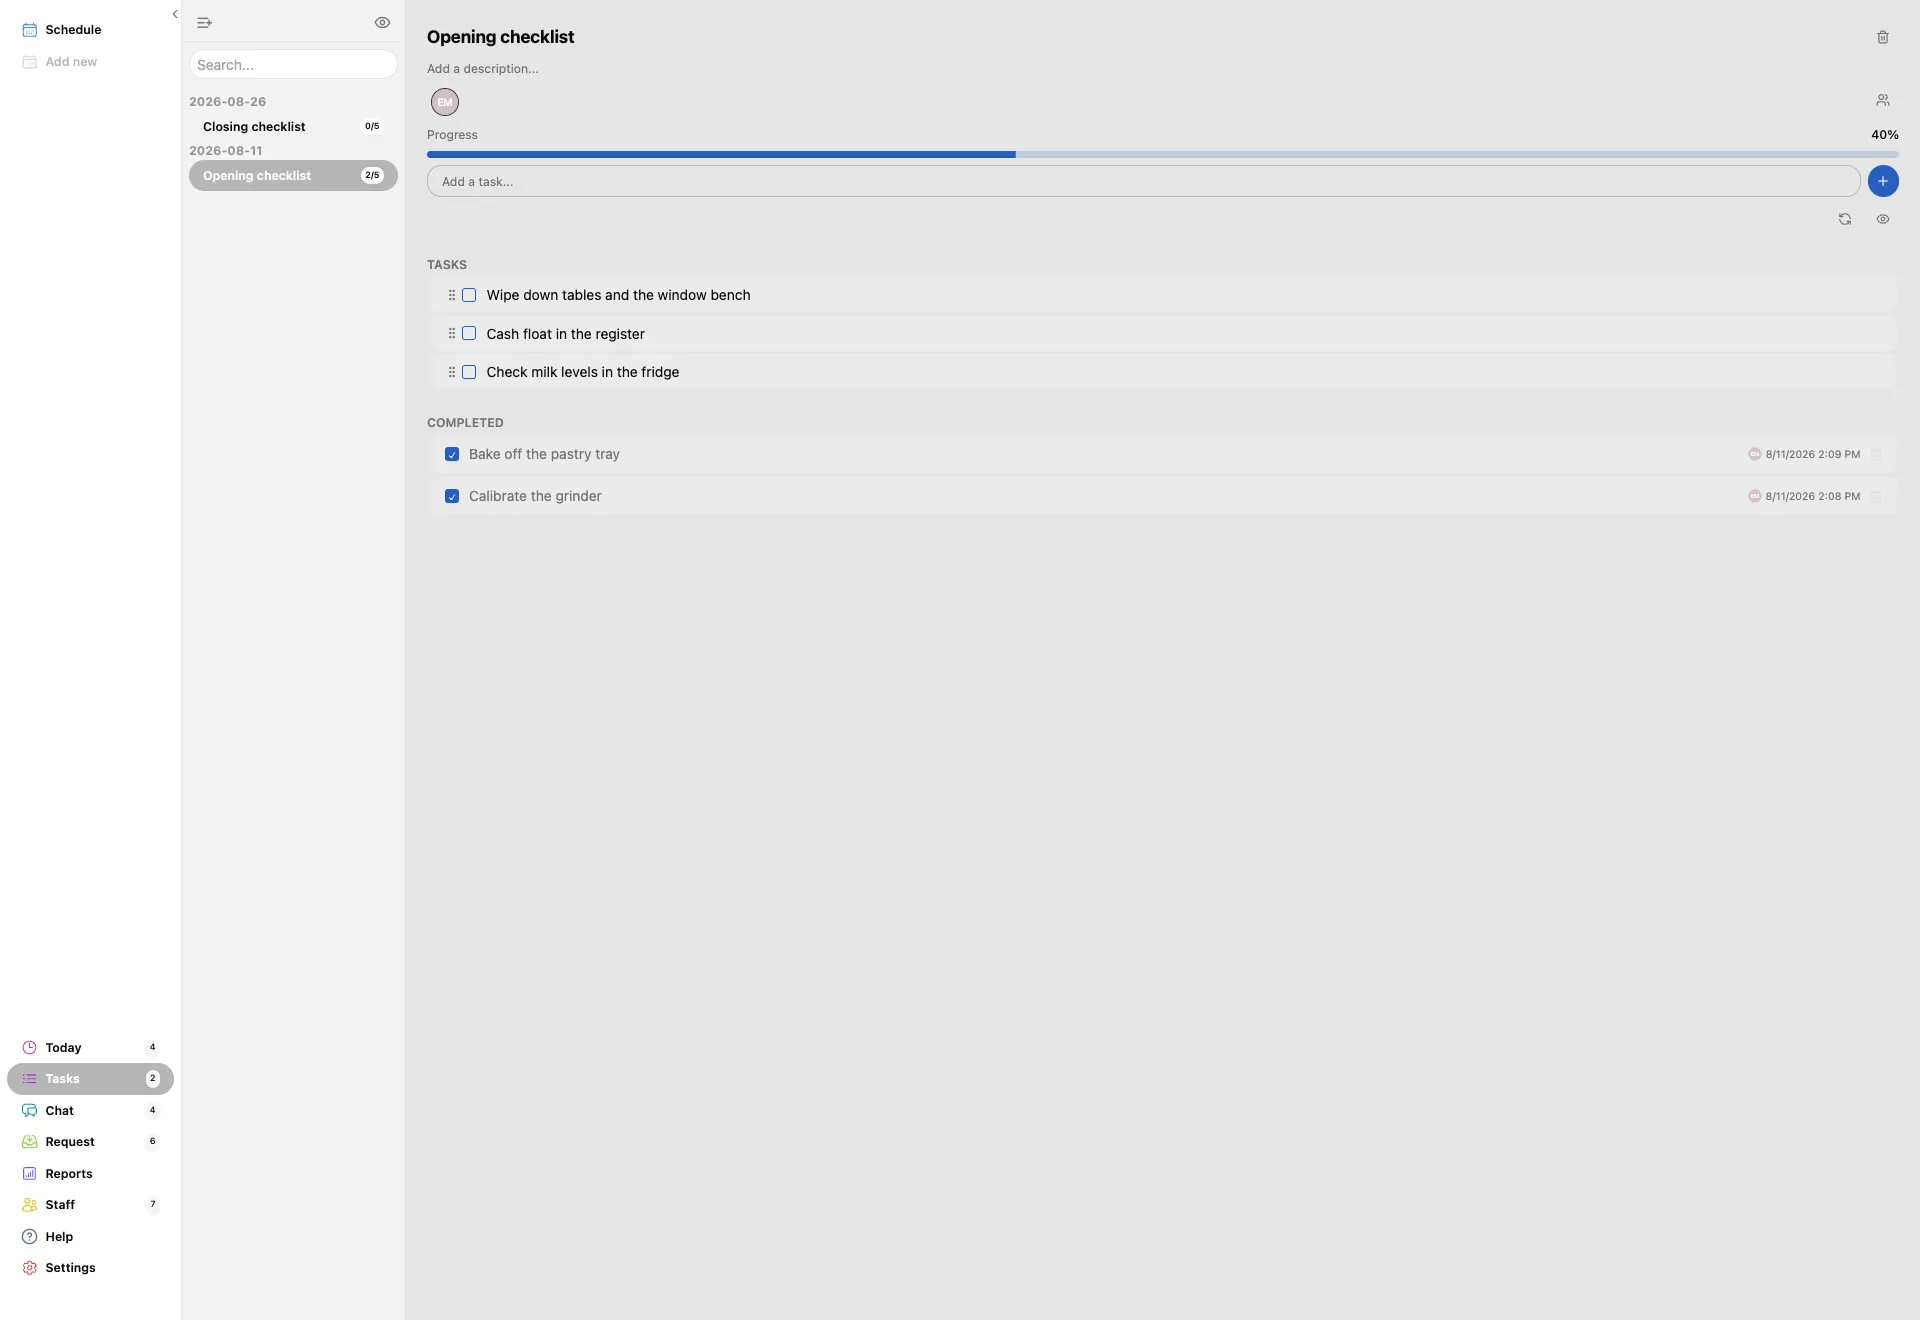Click the drag handle for Check milk levels
The image size is (1920, 1320).
[x=452, y=372]
